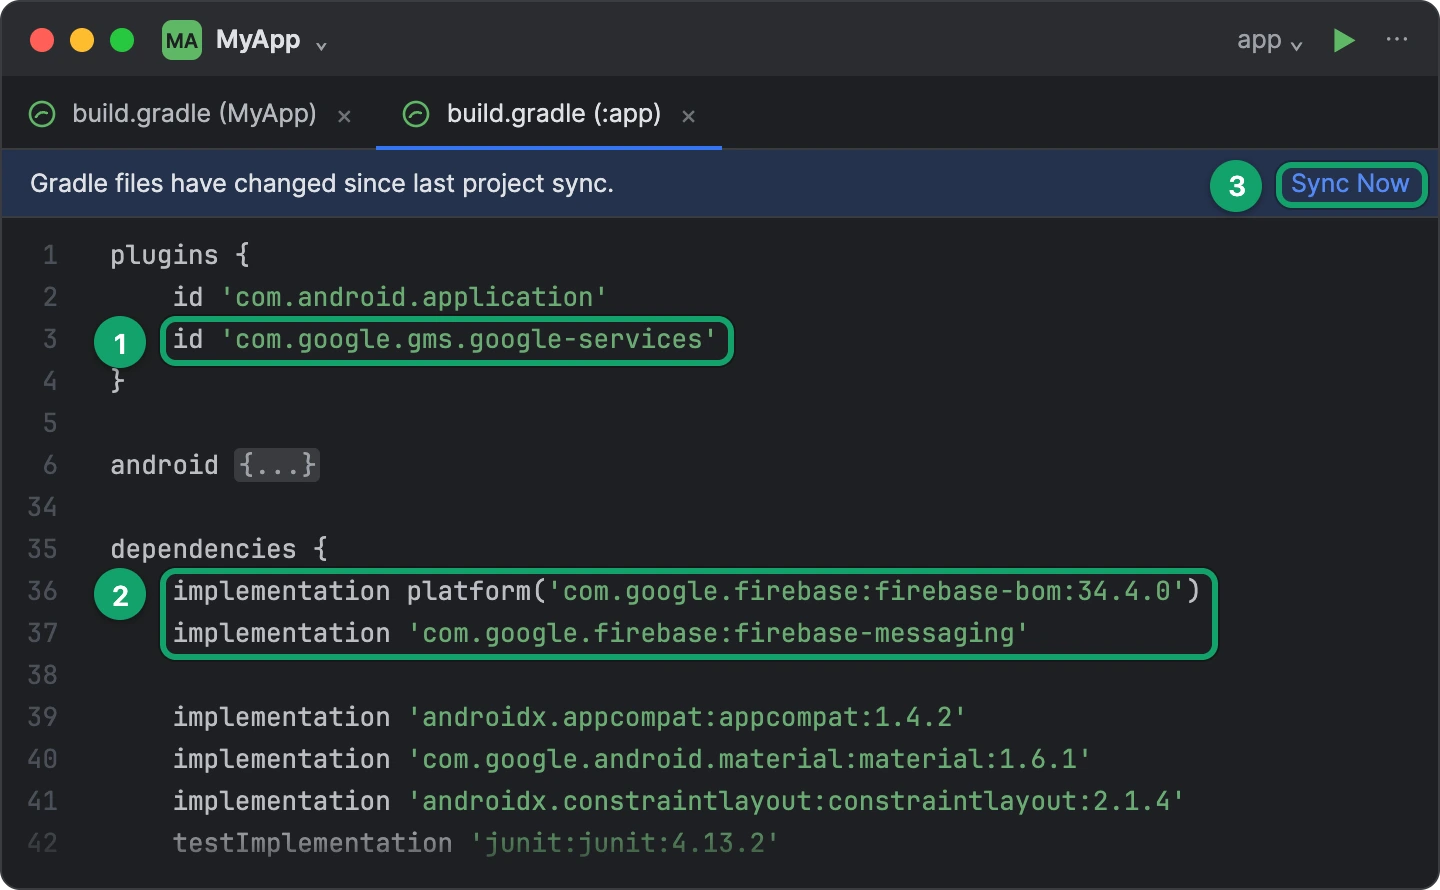
Task: Expand the folded android {...} block
Action: click(277, 465)
